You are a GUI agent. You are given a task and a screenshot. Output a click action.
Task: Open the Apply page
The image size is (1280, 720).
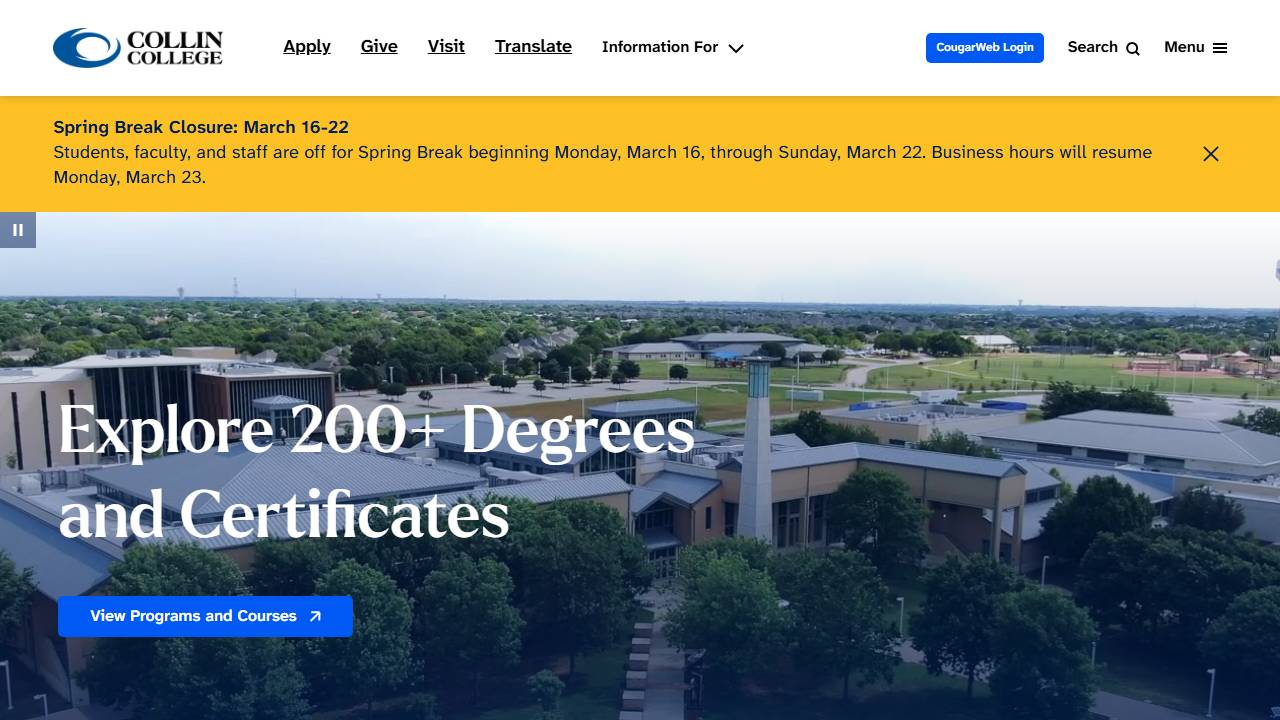click(306, 46)
